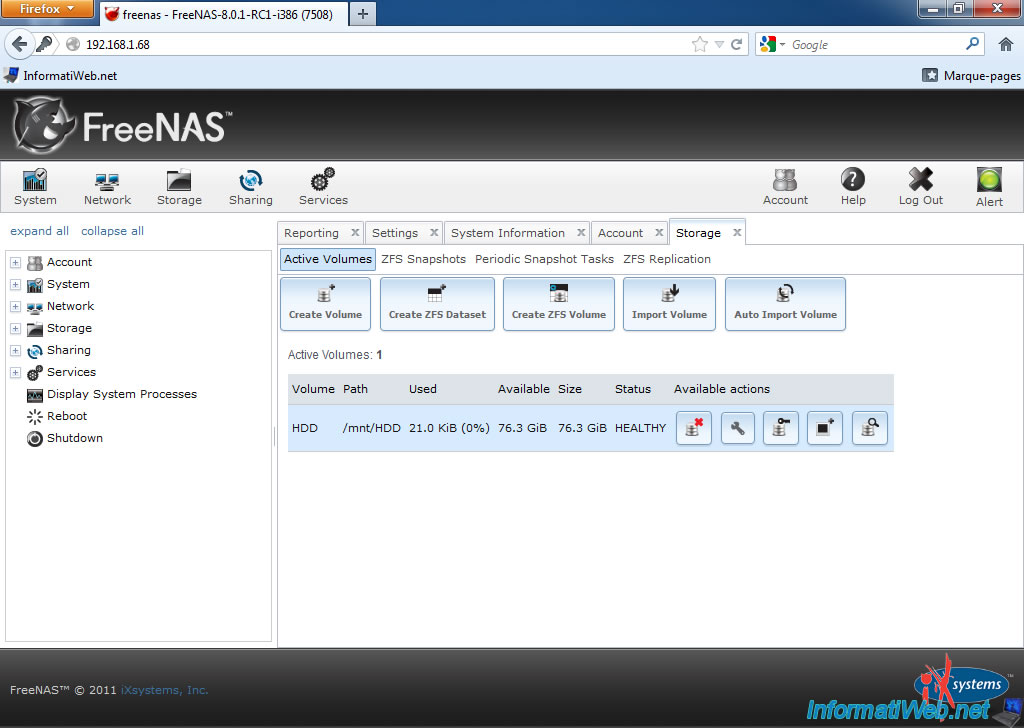Click the Create ZFS Dataset button
This screenshot has height=728, width=1024.
pos(437,304)
